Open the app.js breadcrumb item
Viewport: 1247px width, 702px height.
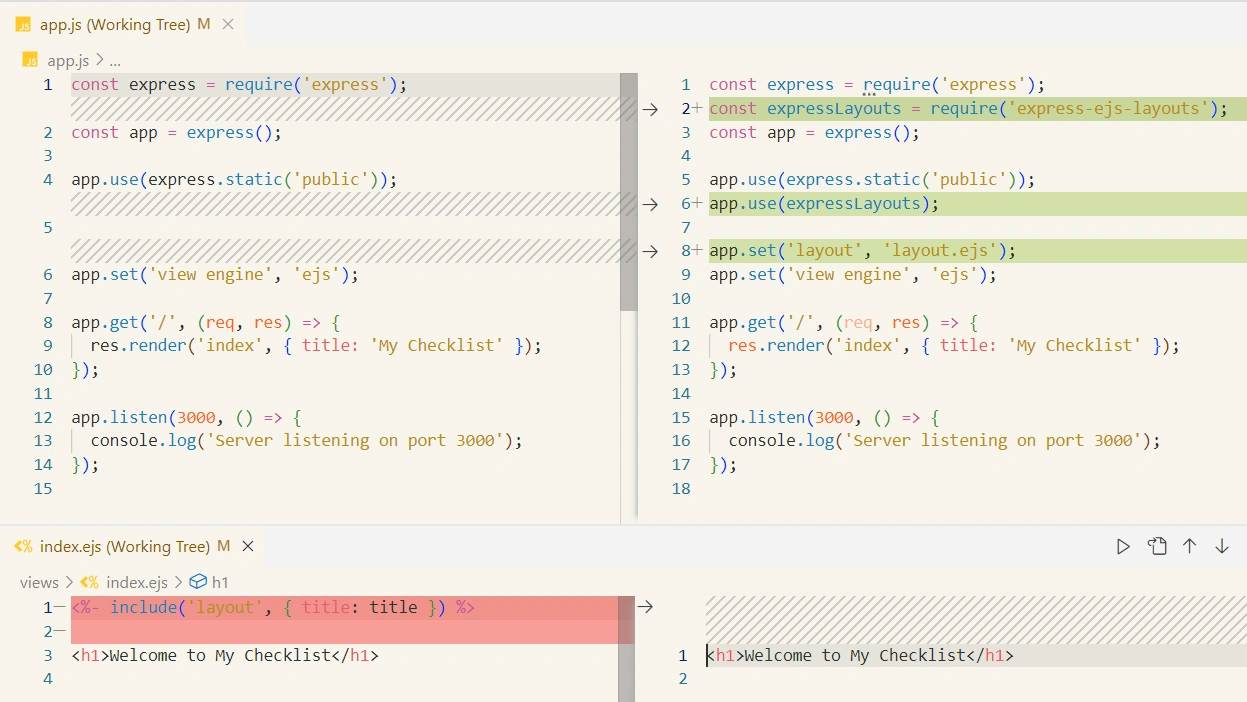68,60
